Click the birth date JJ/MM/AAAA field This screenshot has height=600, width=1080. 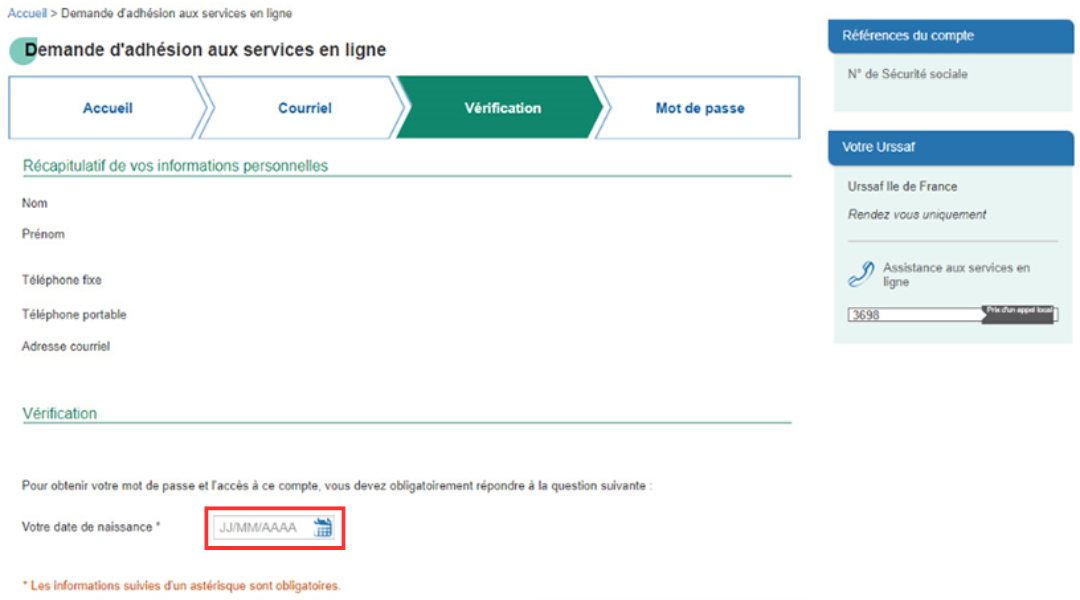pyautogui.click(x=273, y=528)
